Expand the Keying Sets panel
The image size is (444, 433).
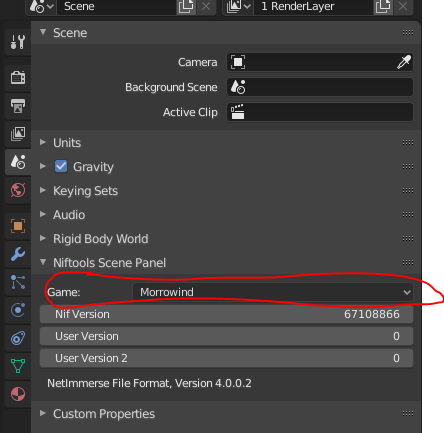click(x=43, y=190)
